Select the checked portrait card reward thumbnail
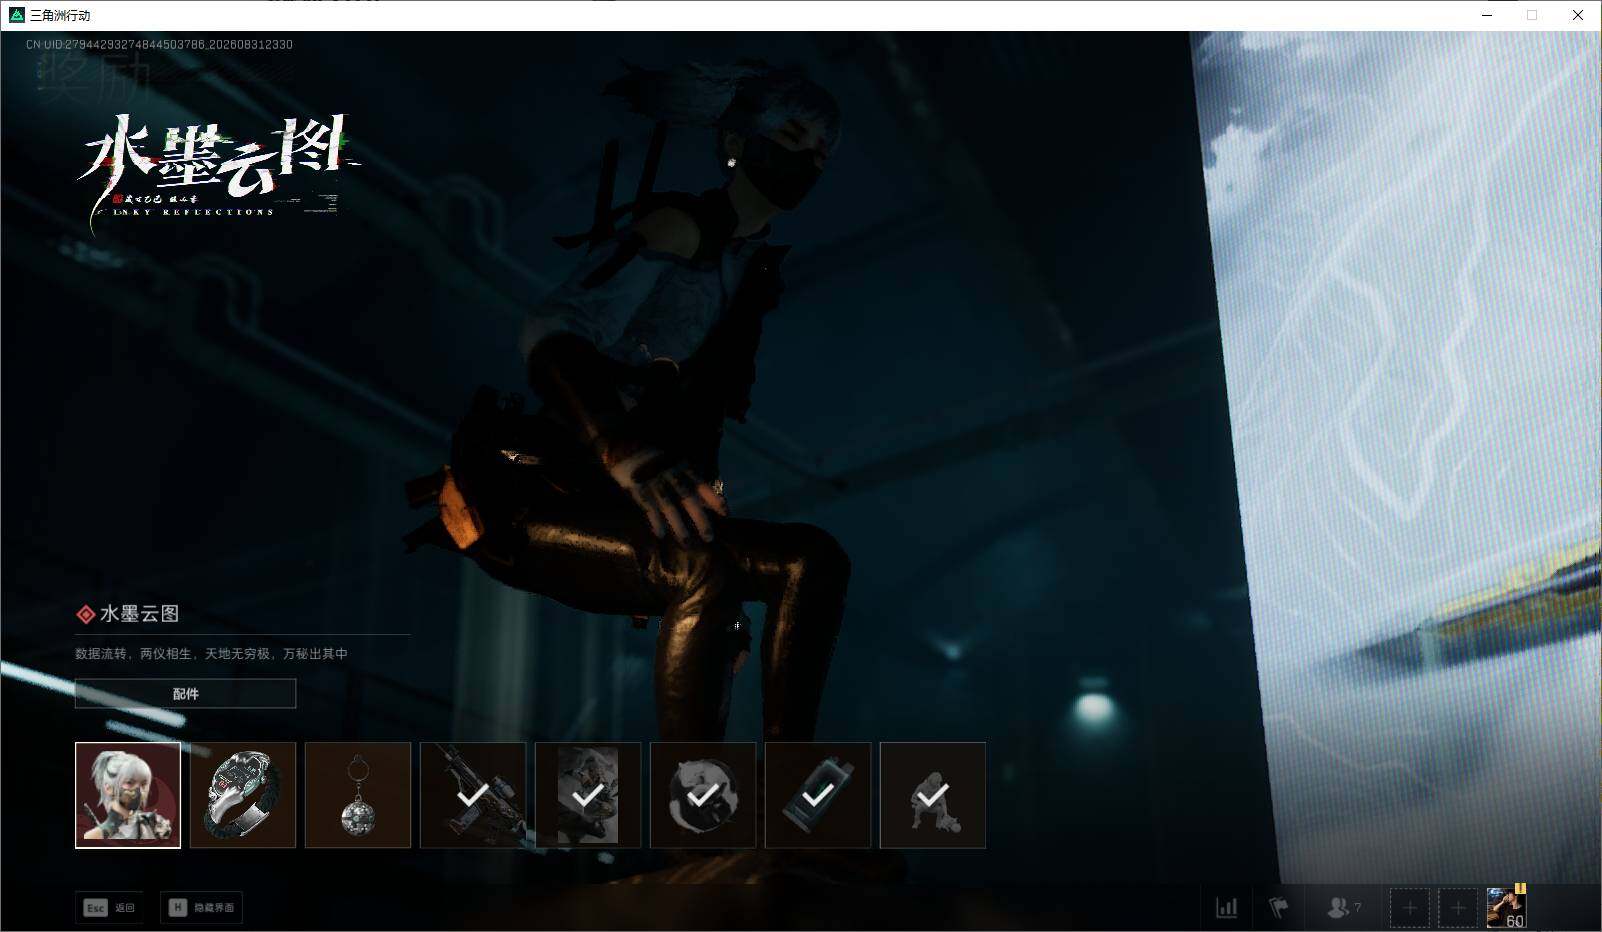The image size is (1602, 932). (x=588, y=795)
